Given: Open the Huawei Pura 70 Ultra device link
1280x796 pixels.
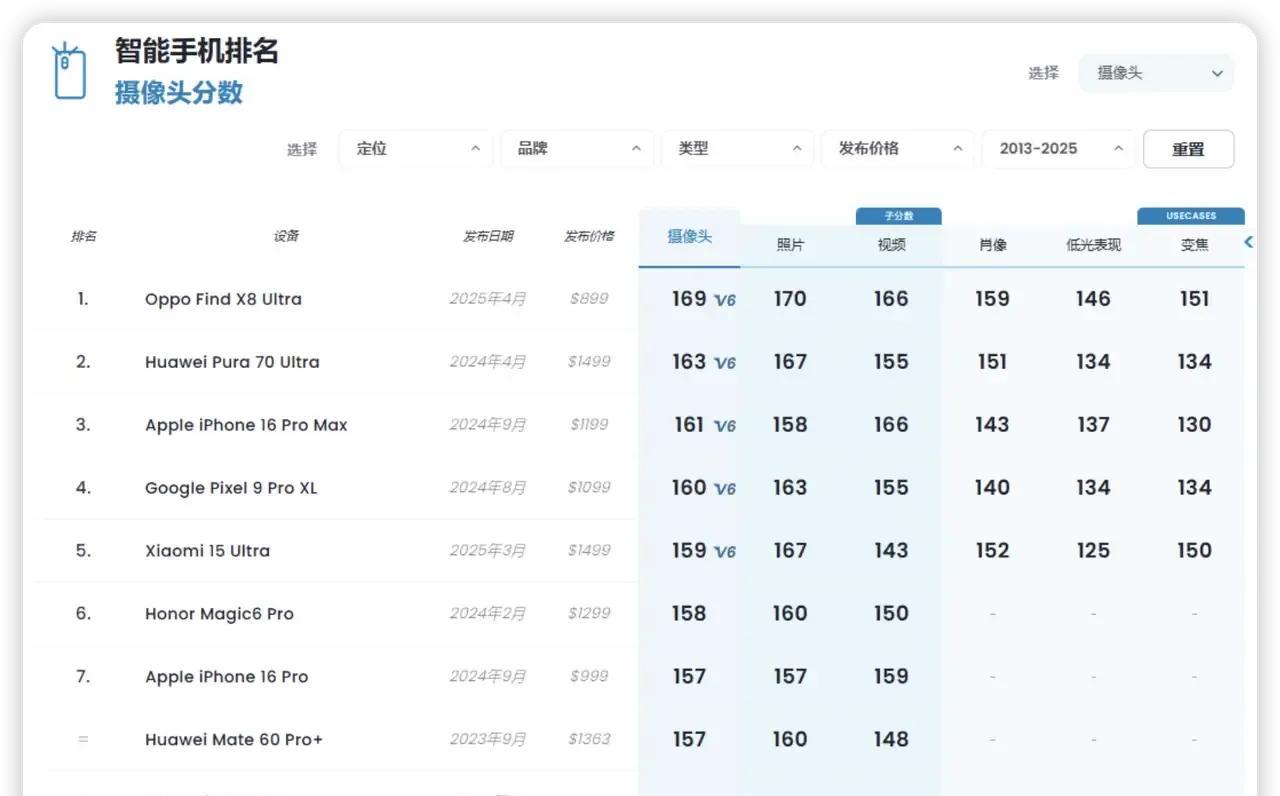Looking at the screenshot, I should click(232, 362).
